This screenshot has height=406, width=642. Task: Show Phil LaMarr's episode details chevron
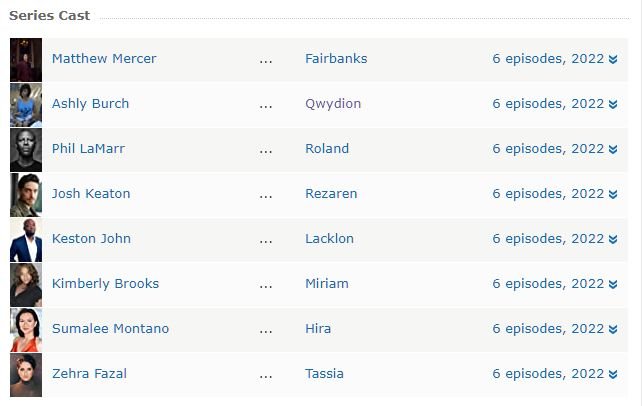pos(613,149)
